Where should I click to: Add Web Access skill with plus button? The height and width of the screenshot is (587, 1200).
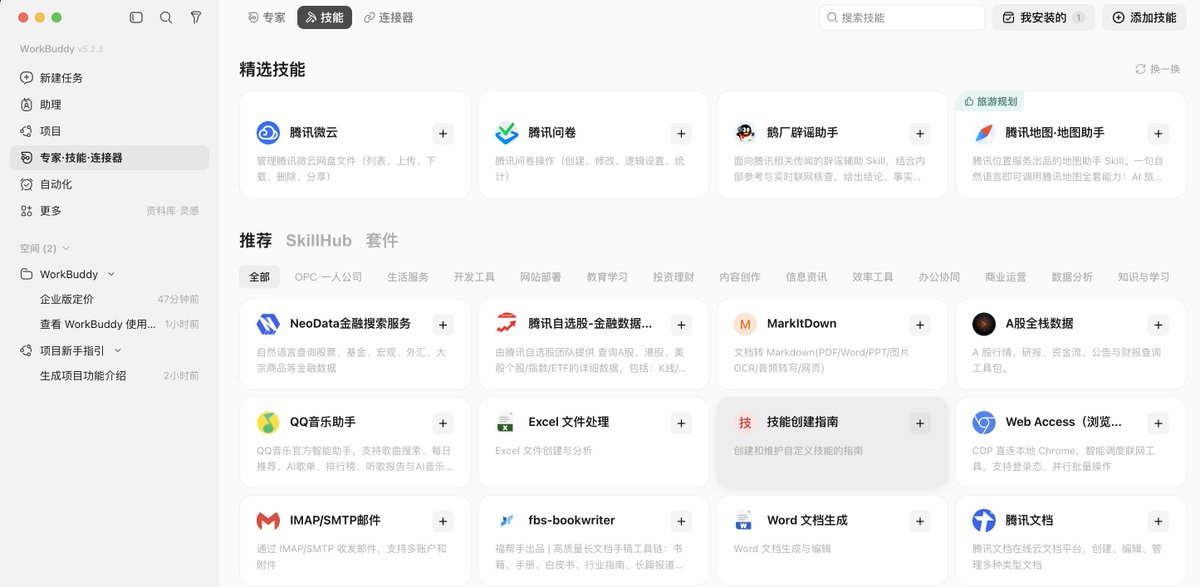1158,423
